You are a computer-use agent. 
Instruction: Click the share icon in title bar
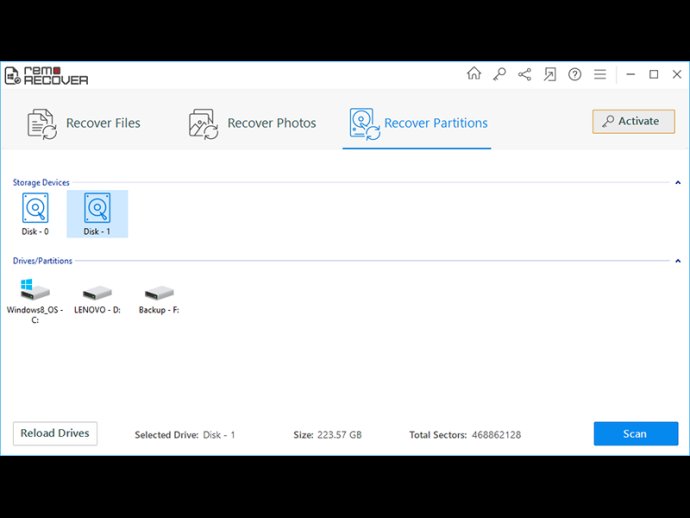click(524, 74)
